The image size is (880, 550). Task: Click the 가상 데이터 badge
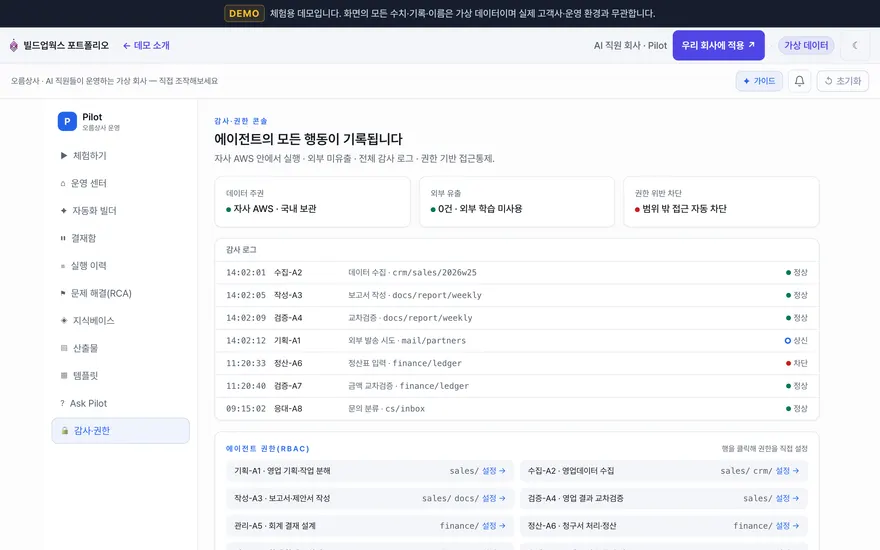pos(806,45)
